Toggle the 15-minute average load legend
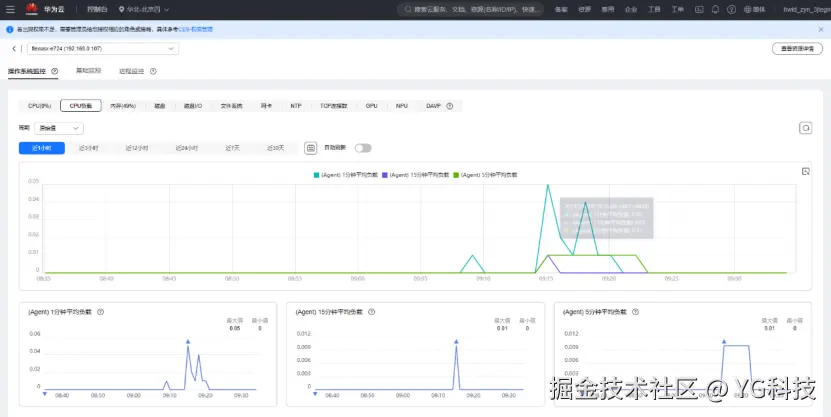The height and width of the screenshot is (417, 831). 415,175
